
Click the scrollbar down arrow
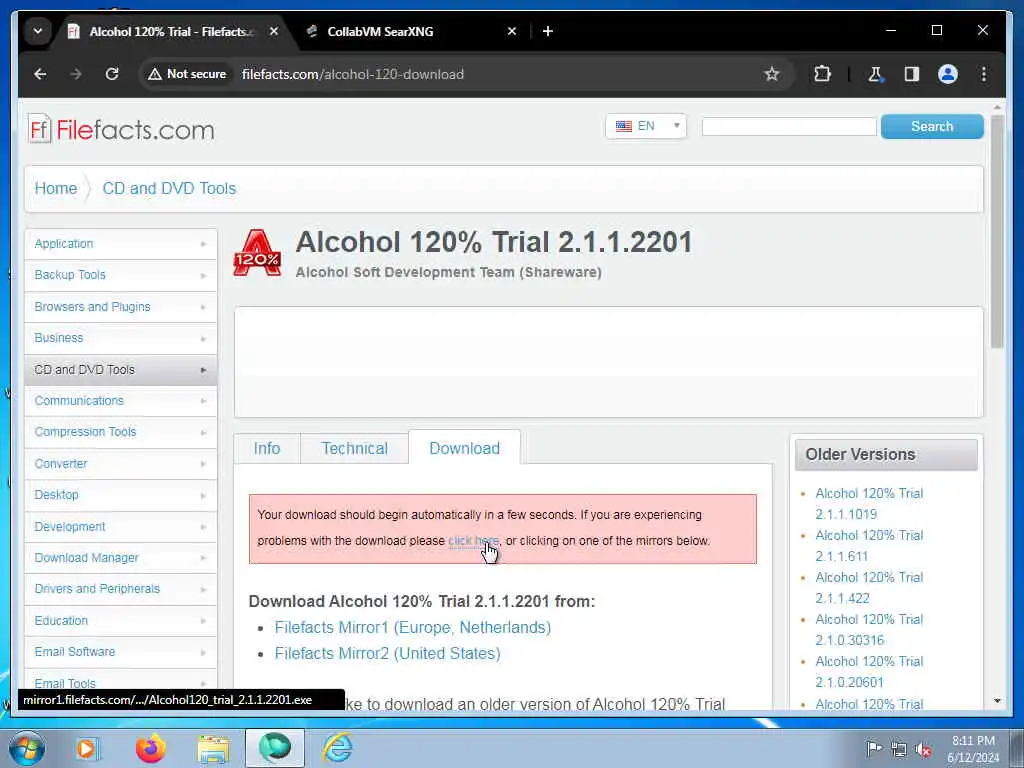[997, 701]
